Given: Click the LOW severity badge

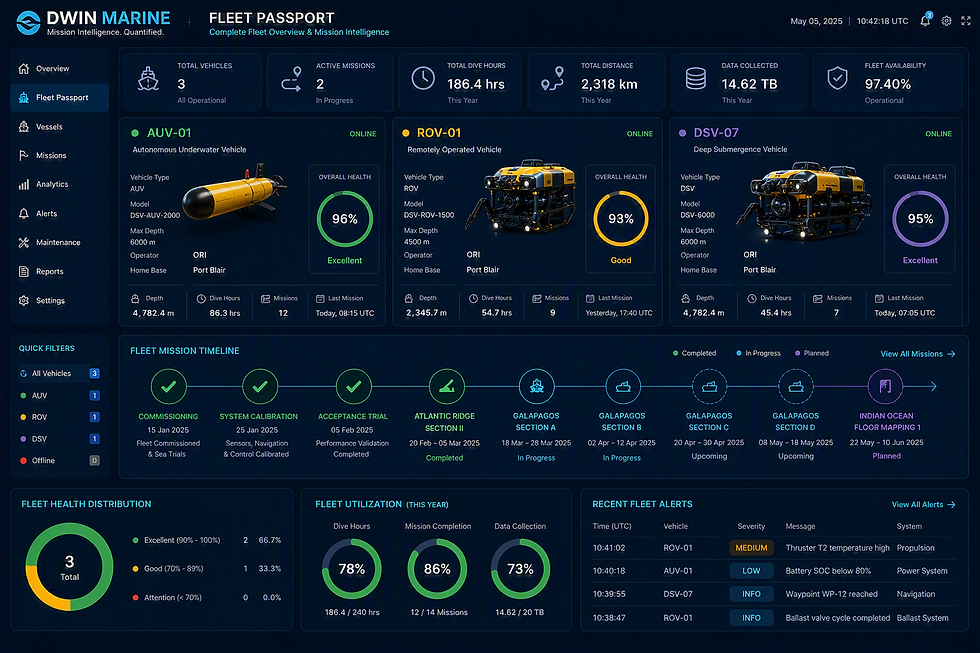Looking at the screenshot, I should (751, 571).
